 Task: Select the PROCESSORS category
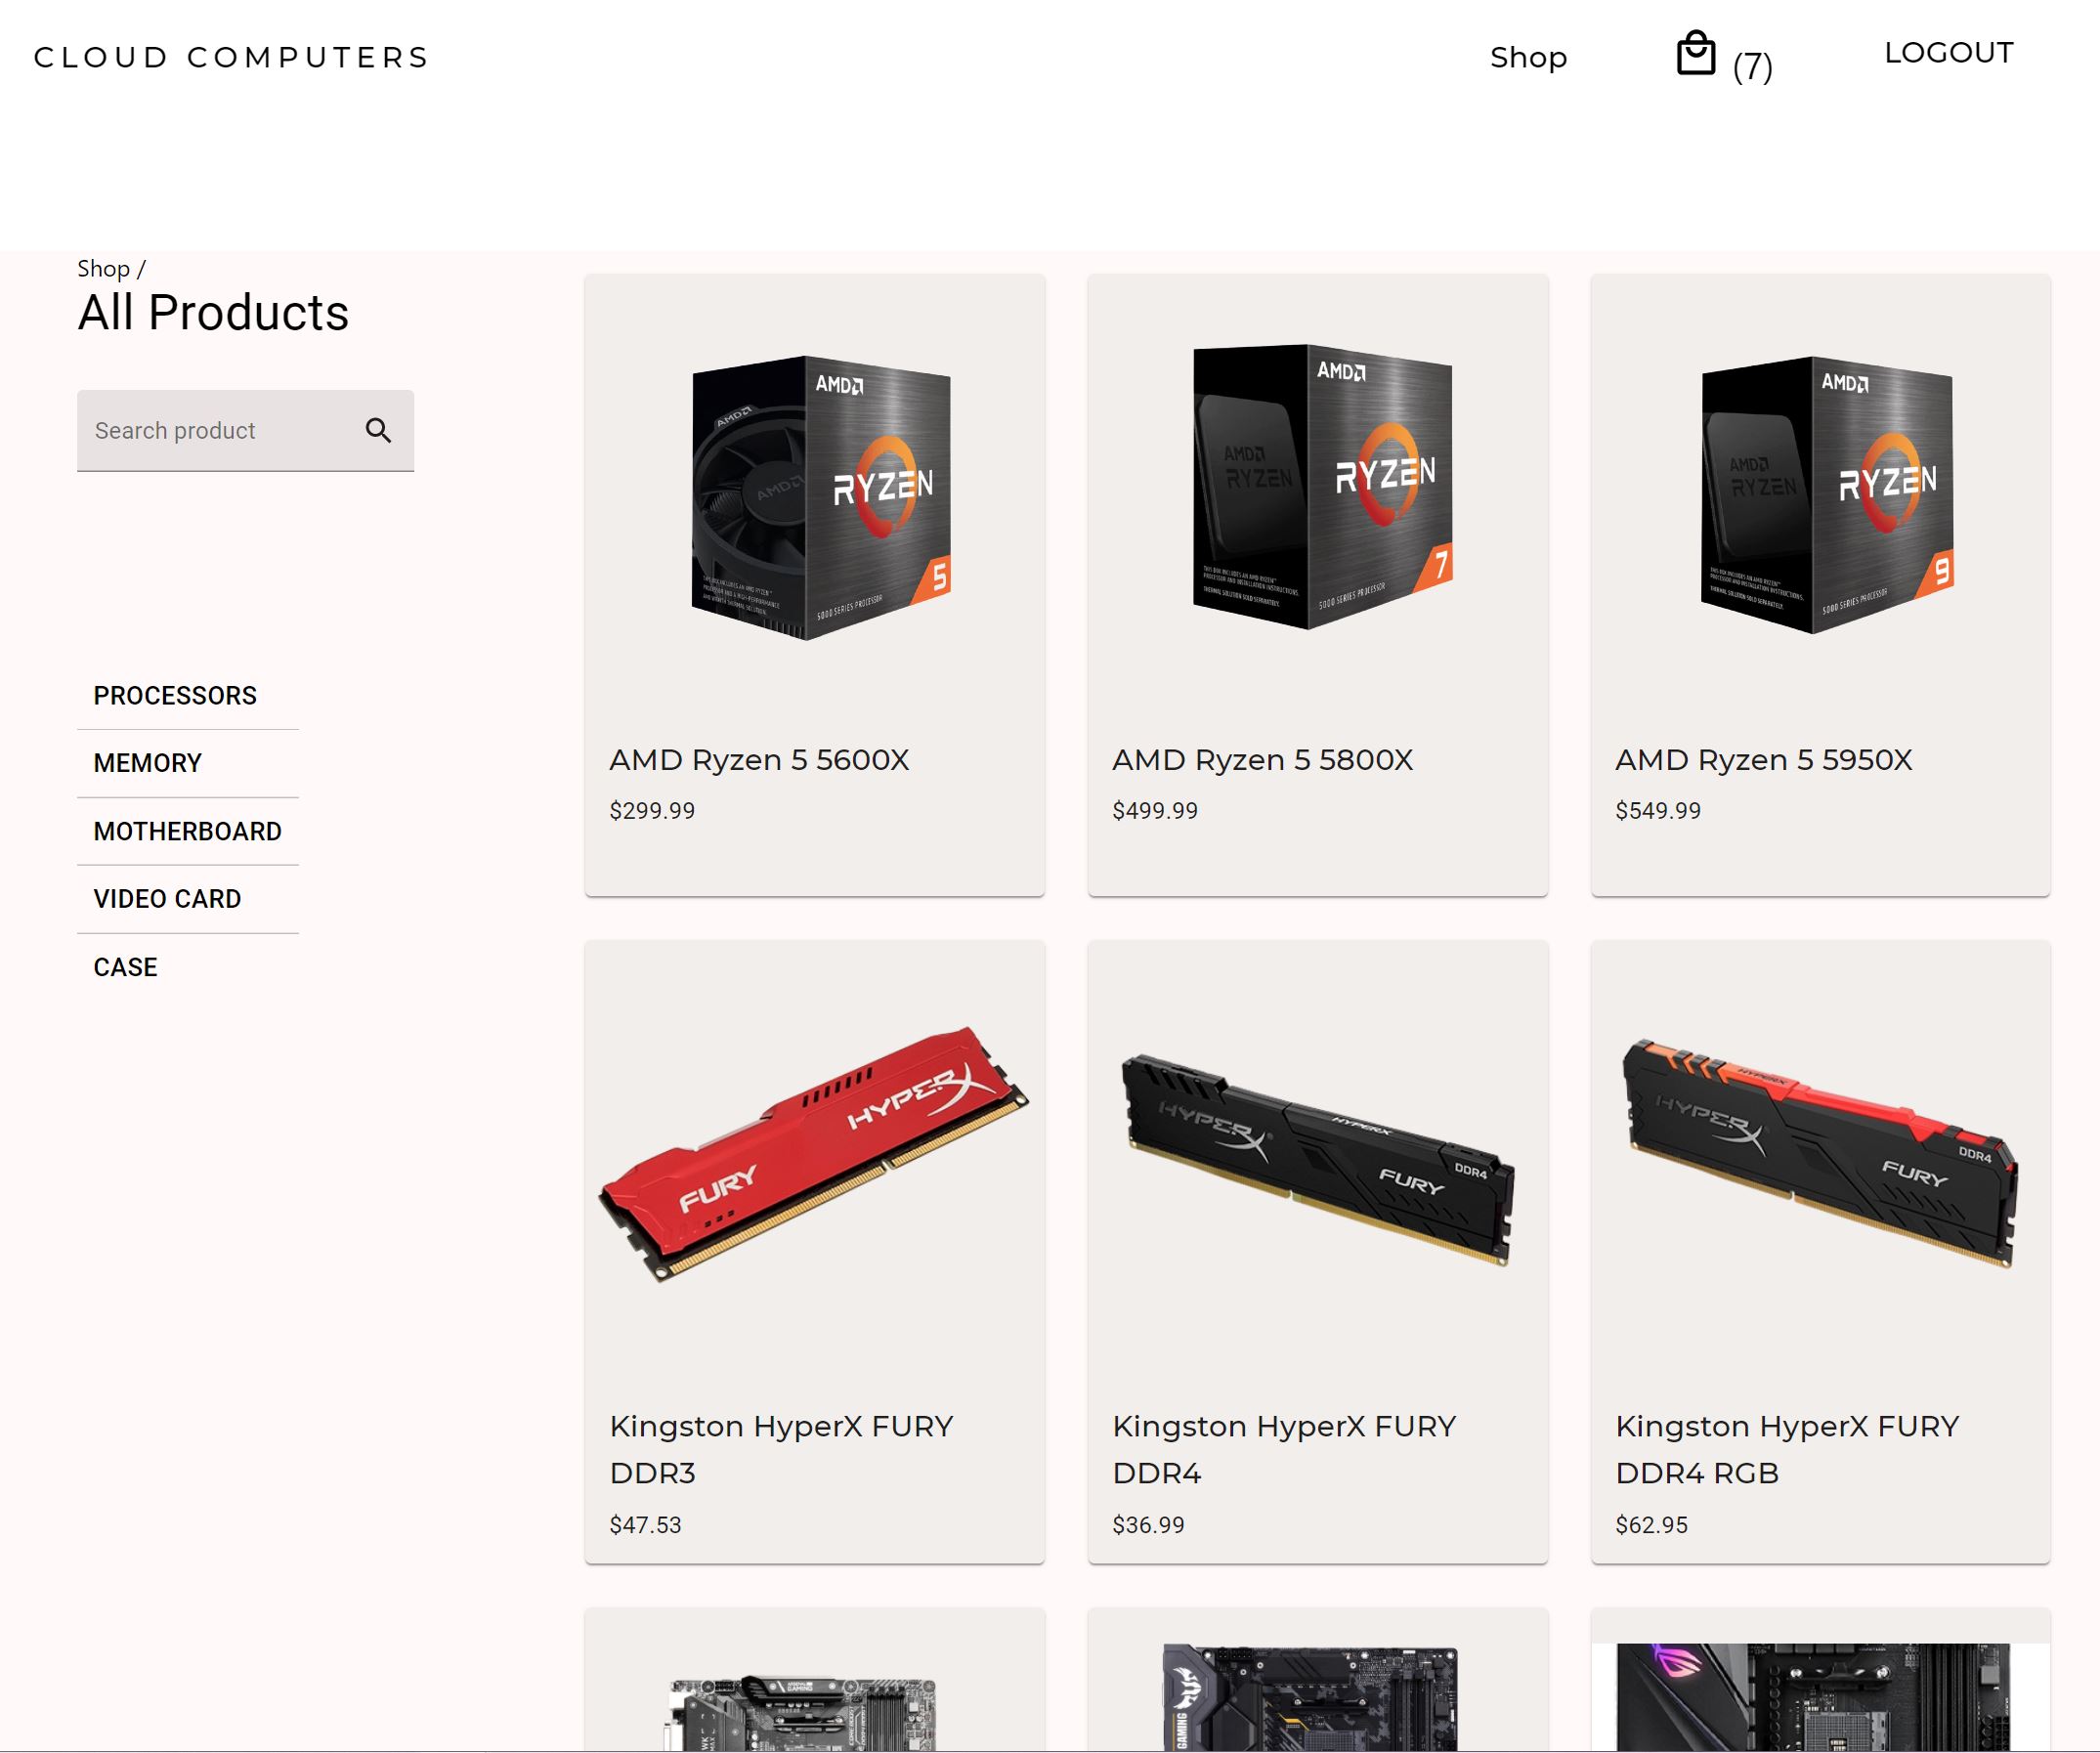coord(175,695)
